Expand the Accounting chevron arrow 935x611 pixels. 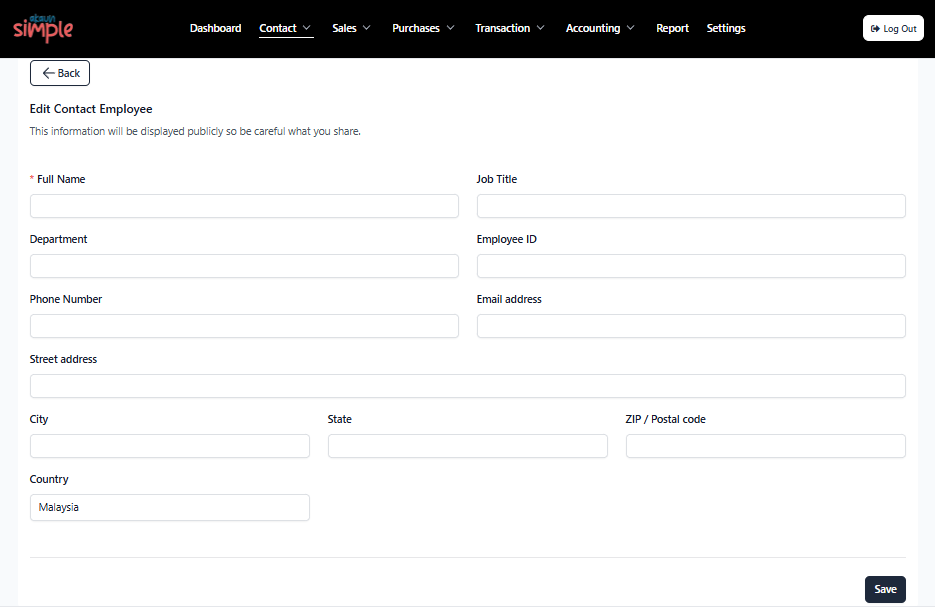[x=630, y=28]
